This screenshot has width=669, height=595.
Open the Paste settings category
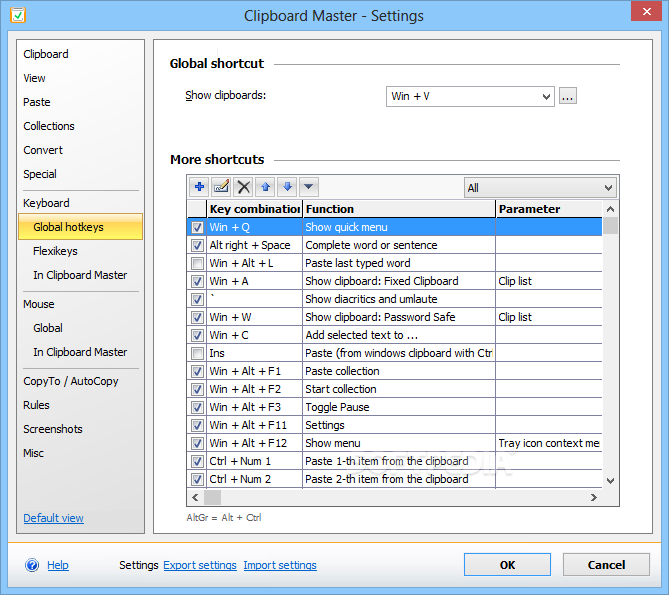tap(37, 102)
